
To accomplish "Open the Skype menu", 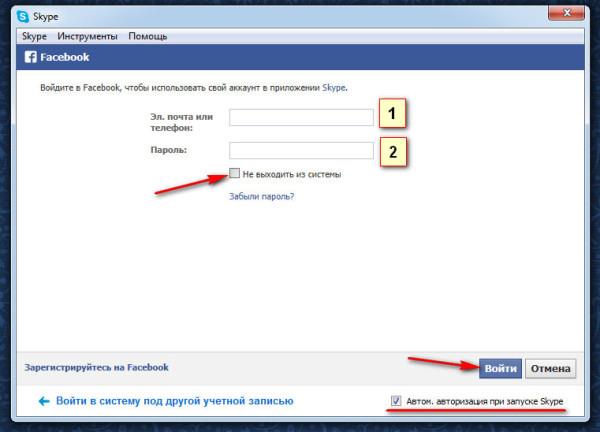I will 34,36.
